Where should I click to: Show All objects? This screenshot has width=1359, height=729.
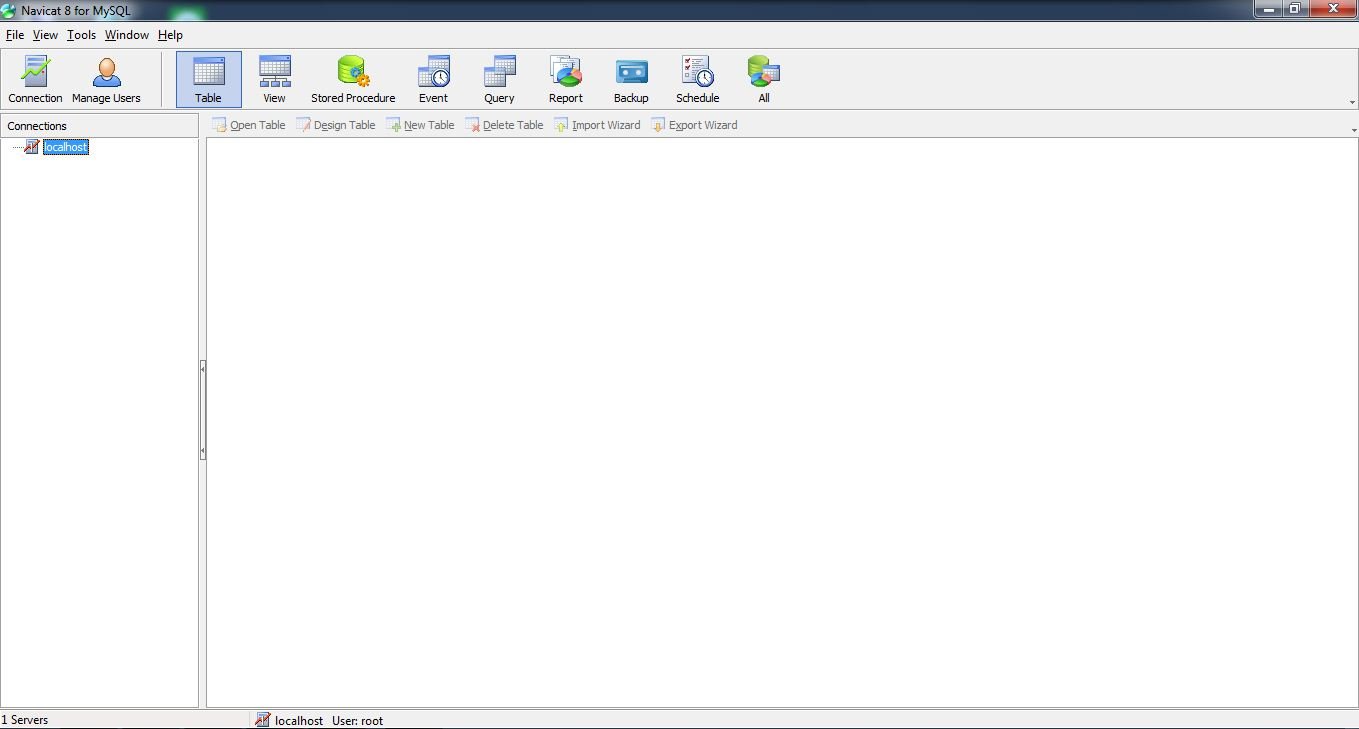[763, 80]
